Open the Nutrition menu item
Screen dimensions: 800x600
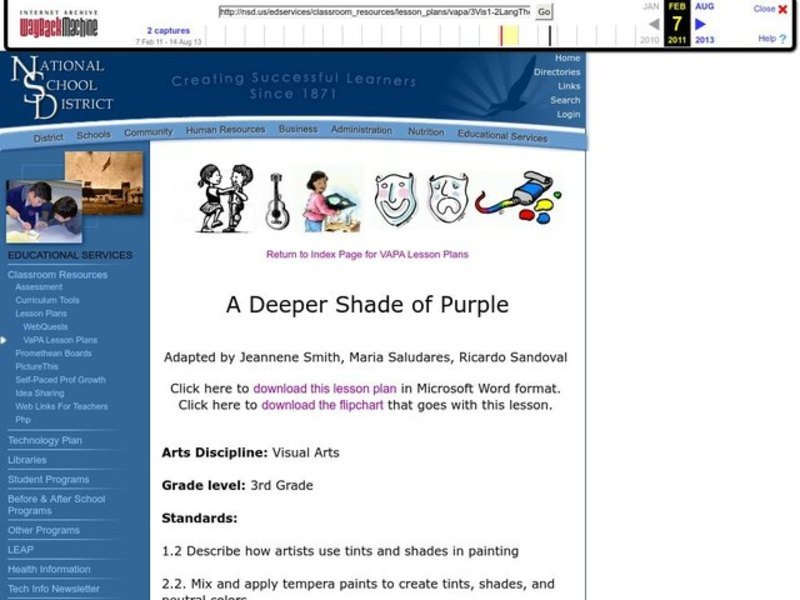click(x=425, y=133)
